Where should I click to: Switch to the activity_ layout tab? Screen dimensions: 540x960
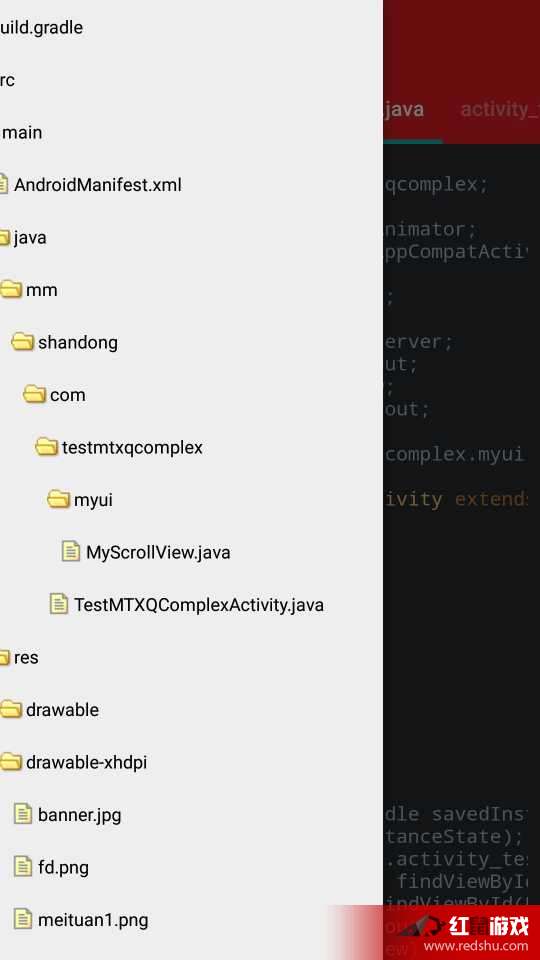(500, 110)
